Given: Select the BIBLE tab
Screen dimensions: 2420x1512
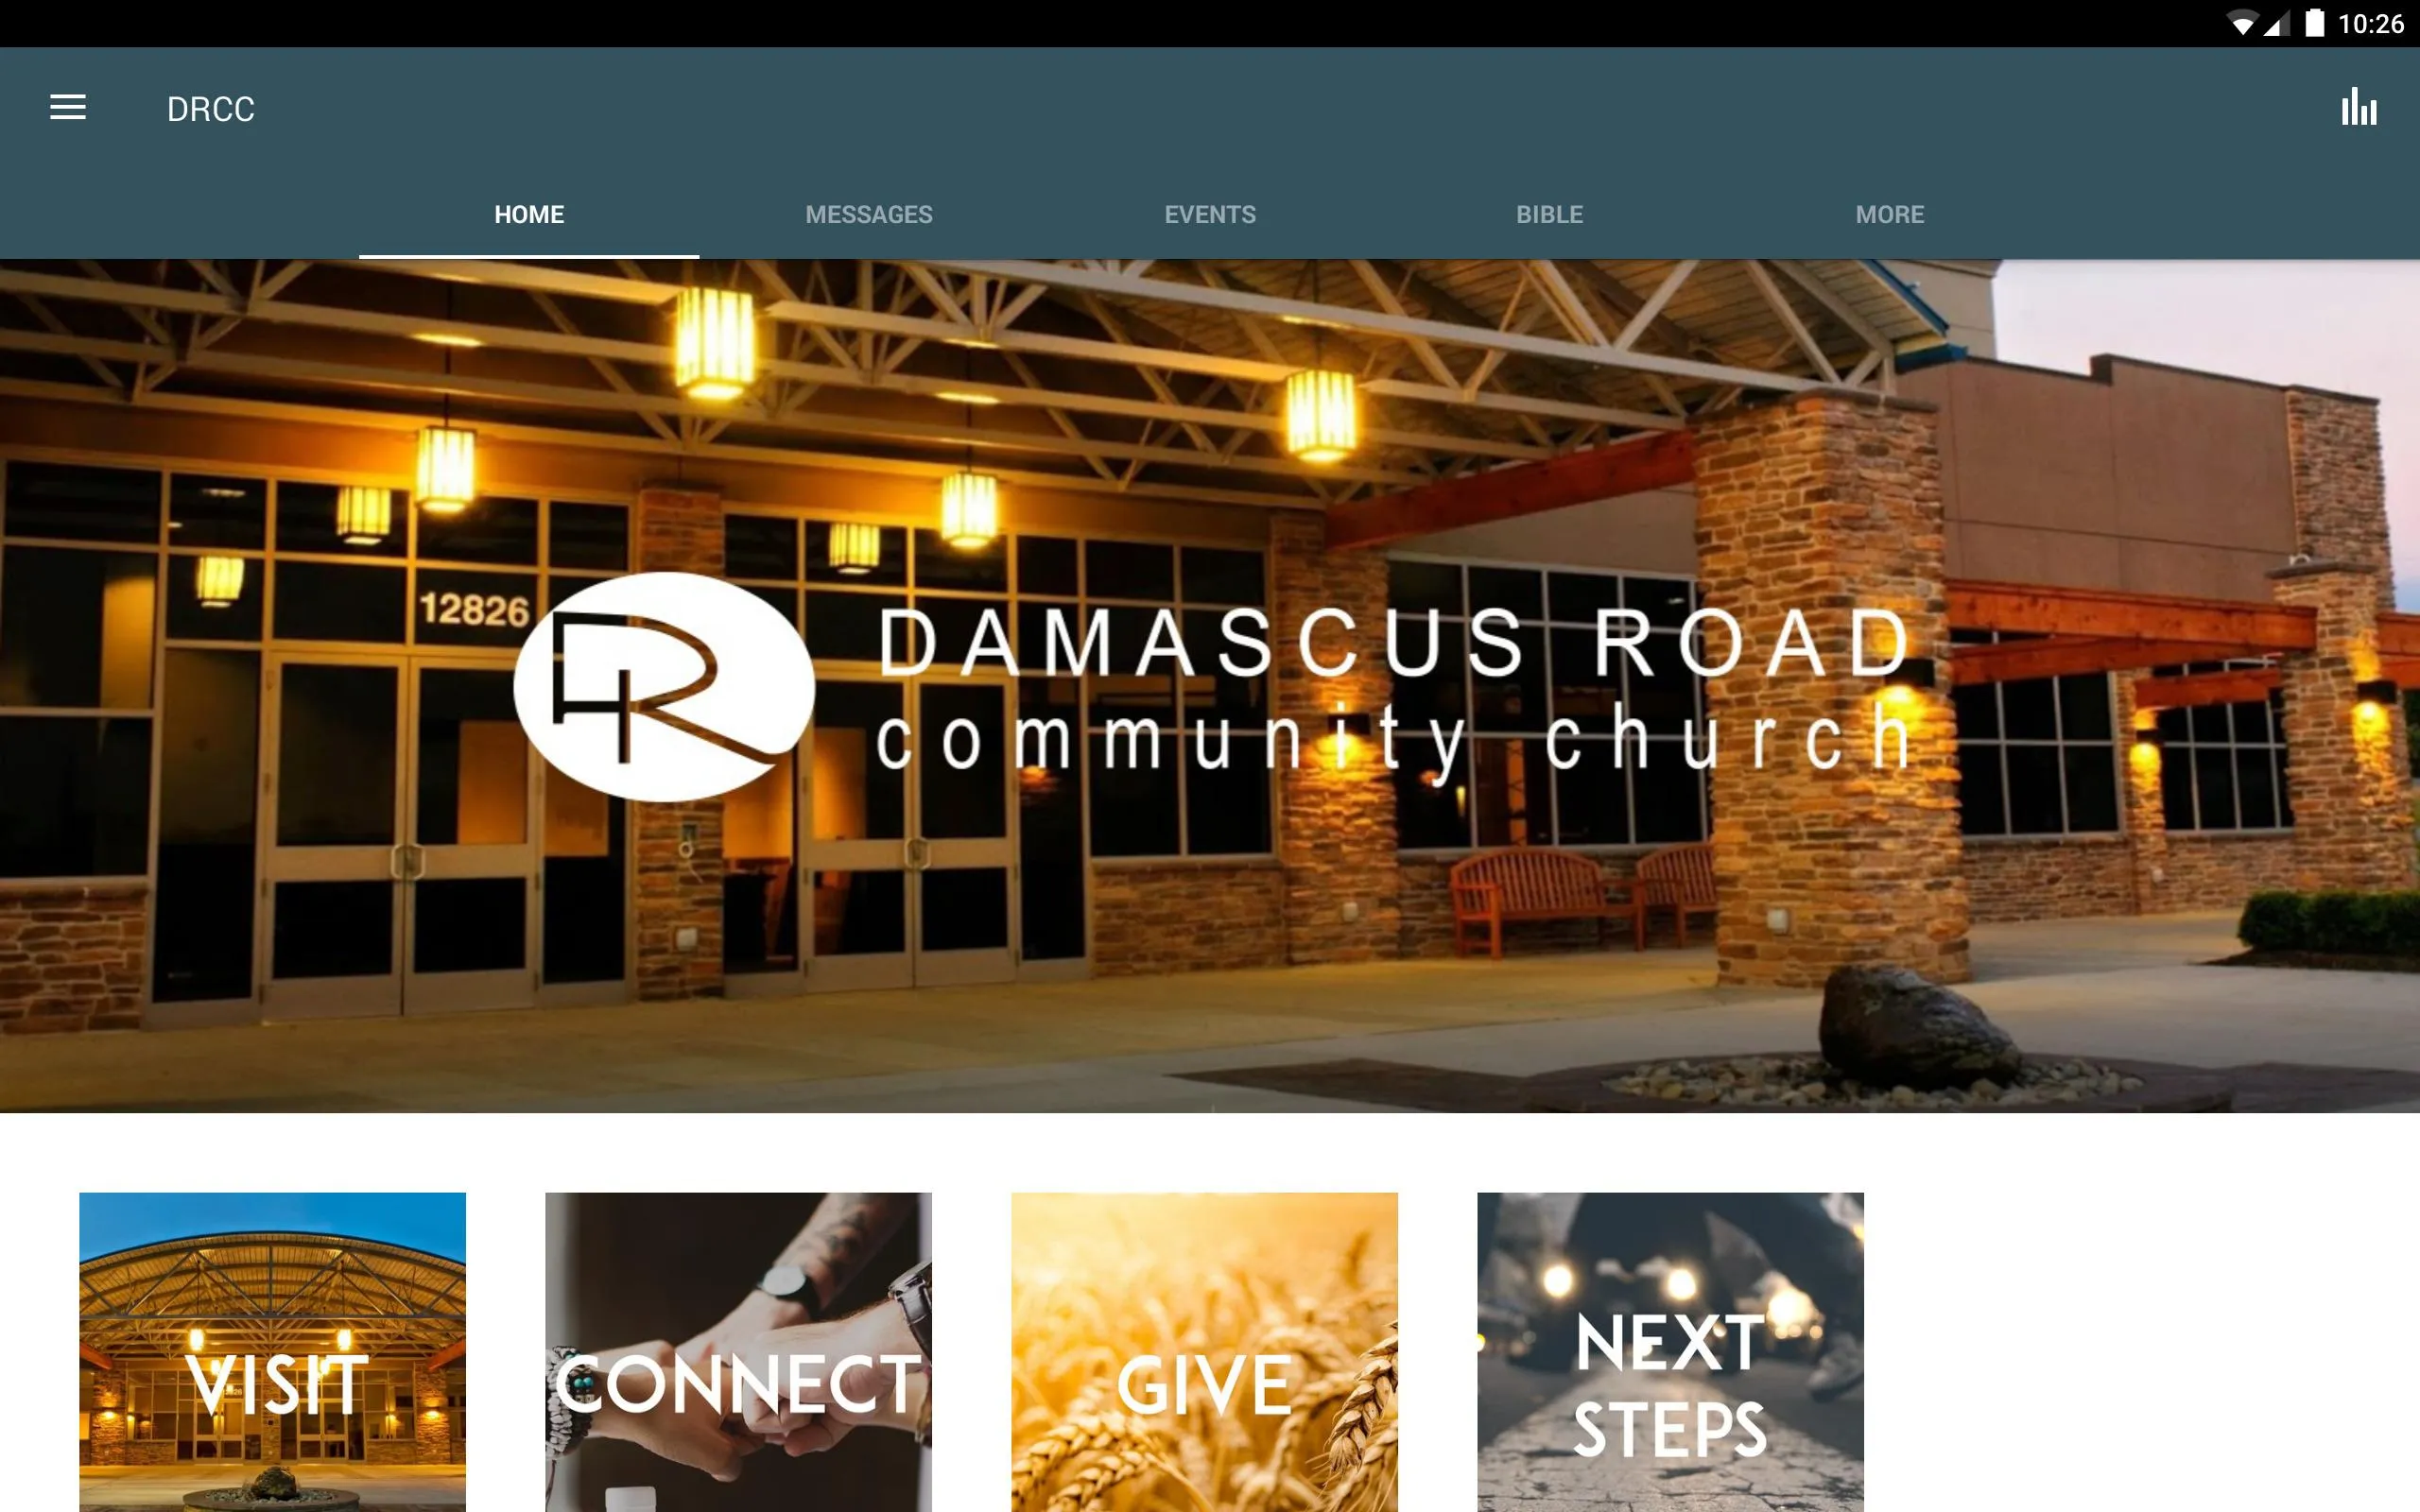Looking at the screenshot, I should pos(1548,215).
